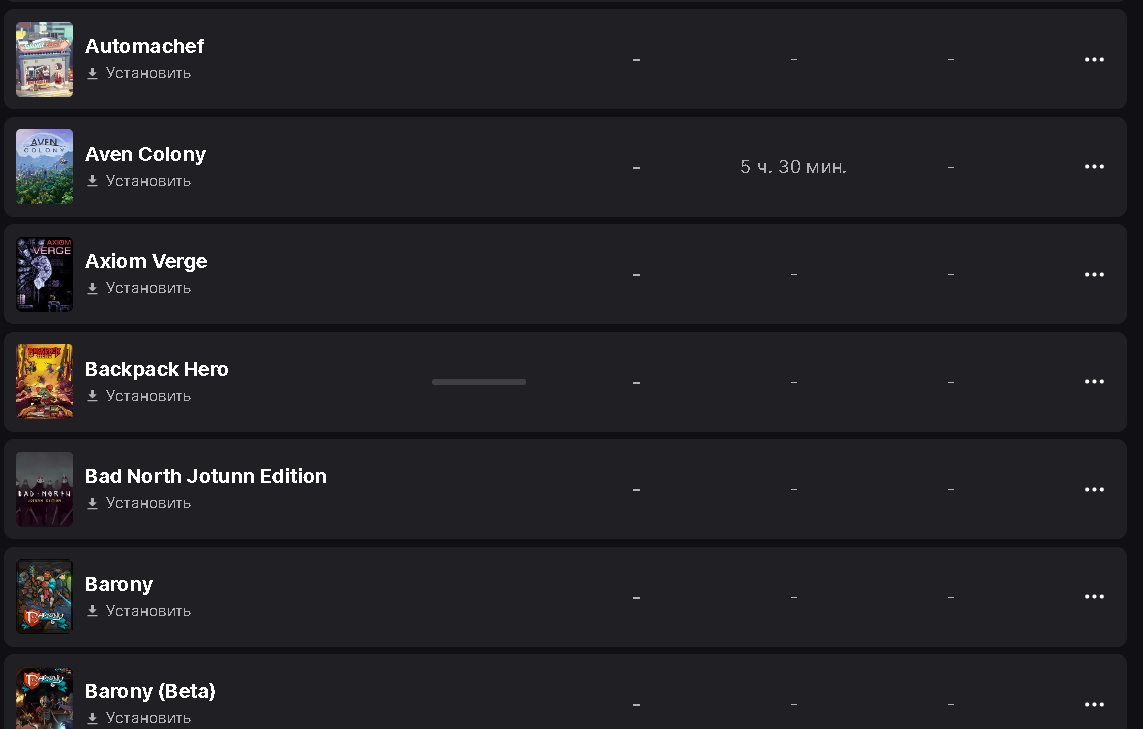Select the Axiom Verge game thumbnail

tap(45, 274)
